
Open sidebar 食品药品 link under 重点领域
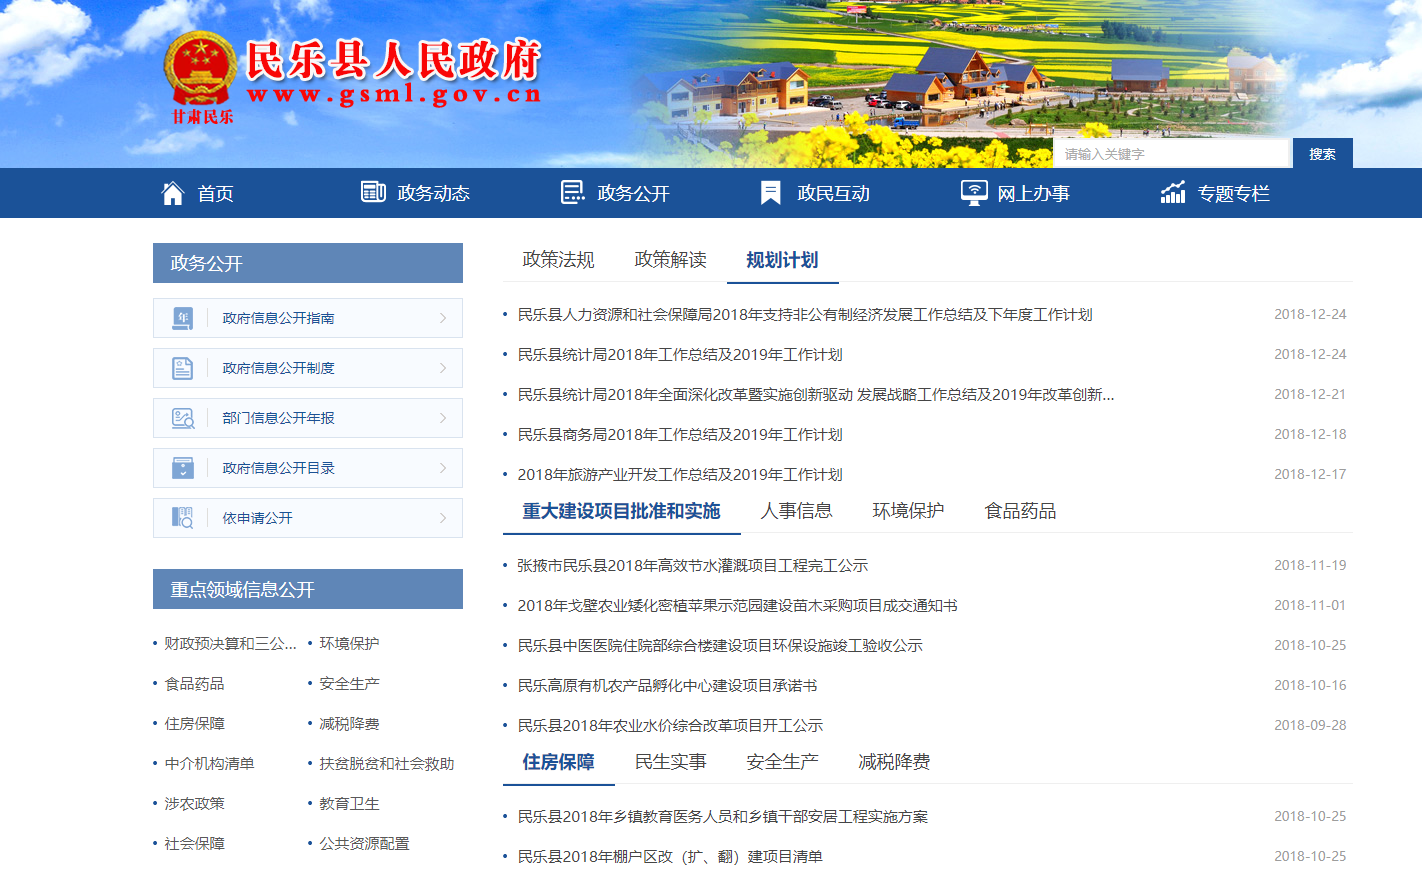(194, 683)
